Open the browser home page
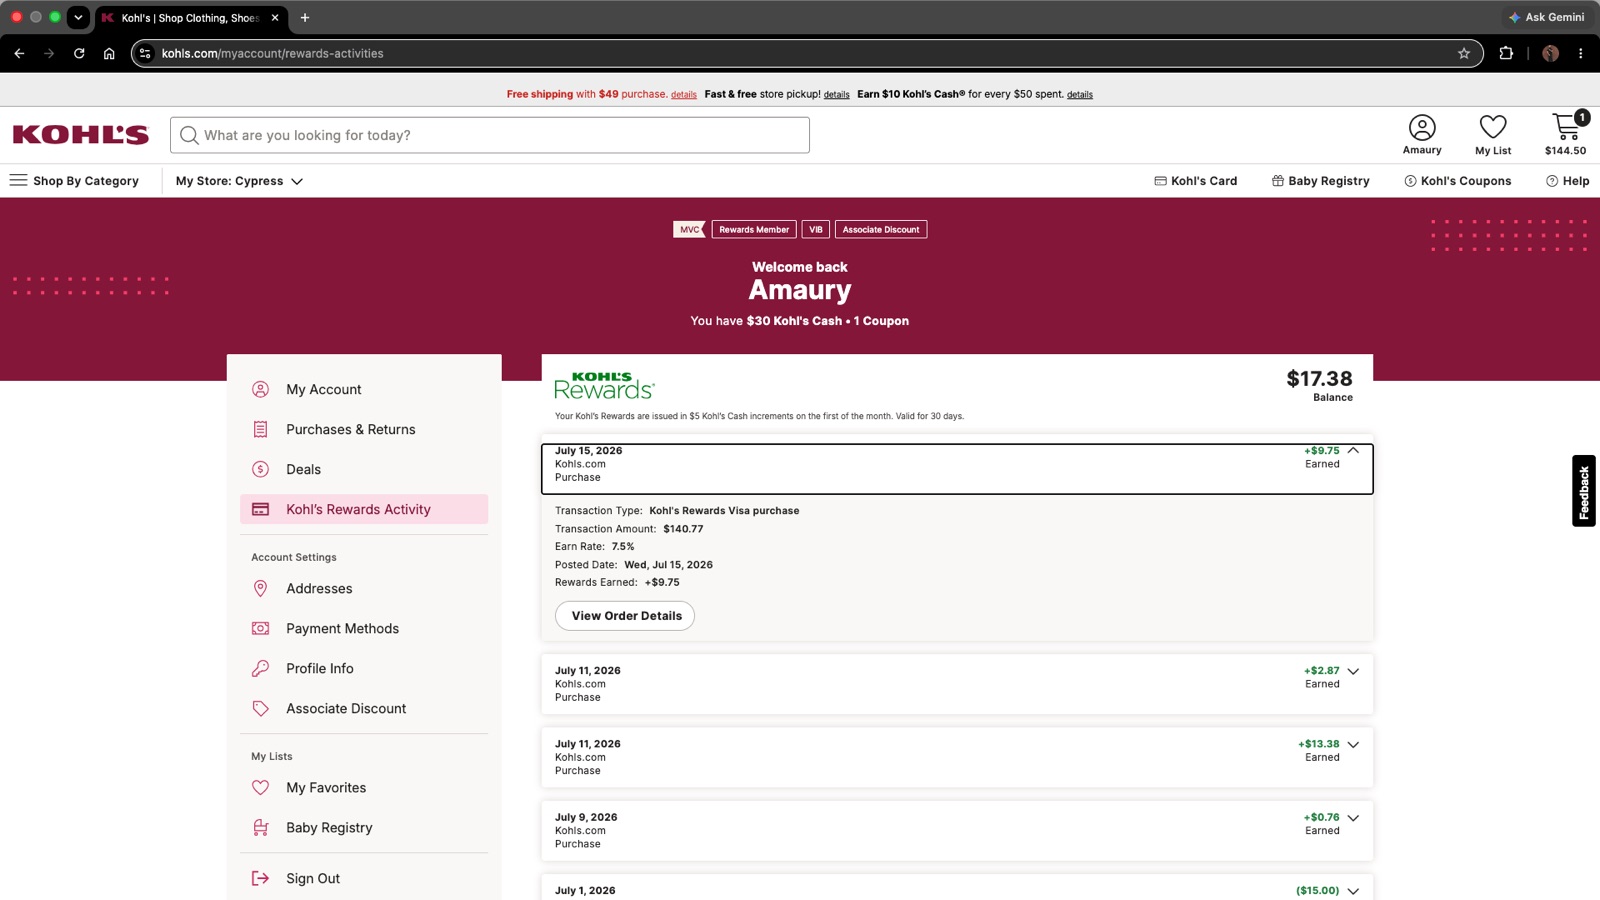Image resolution: width=1600 pixels, height=900 pixels. pyautogui.click(x=109, y=53)
